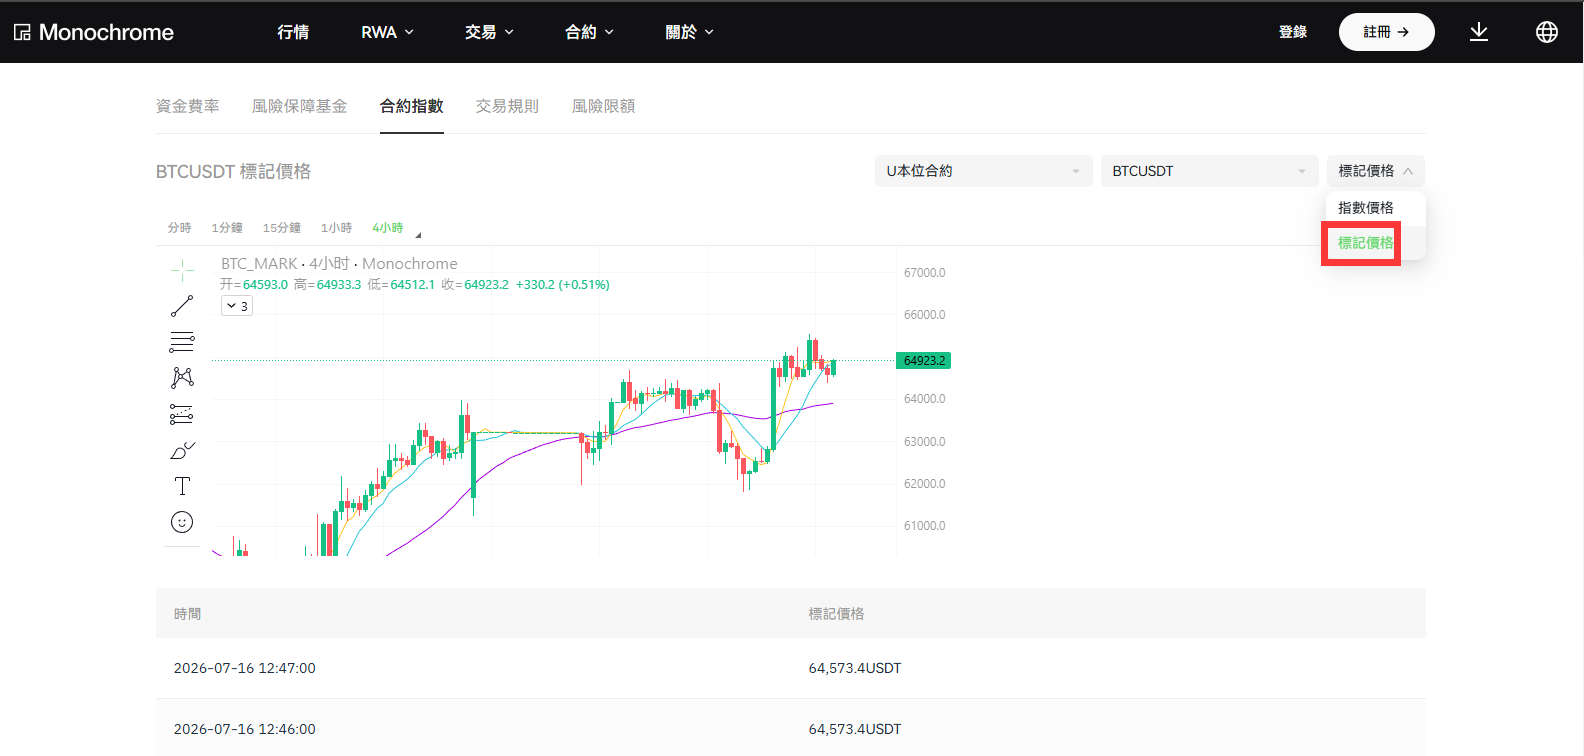
Task: Click the +330.2 (+0.51%) change value
Action: click(x=563, y=285)
